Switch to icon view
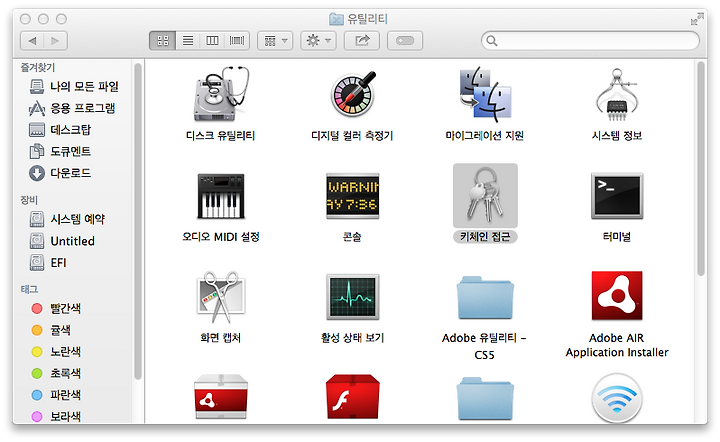This screenshot has width=720, height=442. tap(163, 41)
